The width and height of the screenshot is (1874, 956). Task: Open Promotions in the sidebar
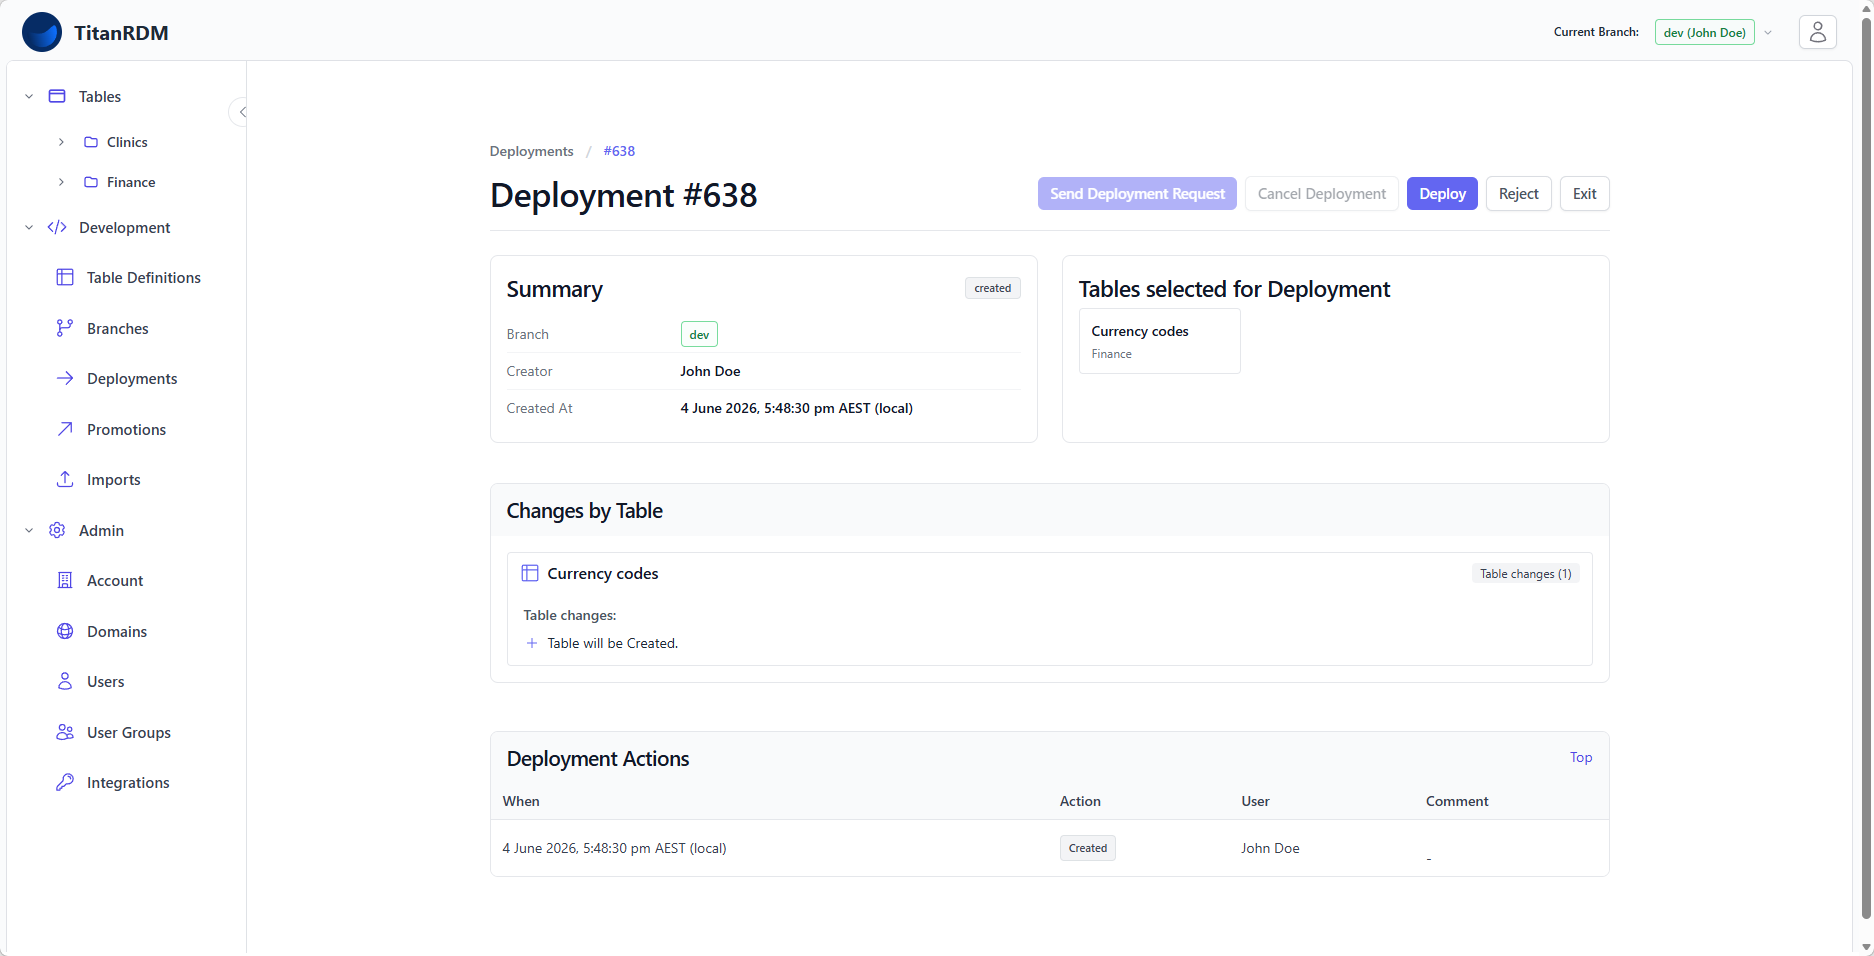[127, 429]
